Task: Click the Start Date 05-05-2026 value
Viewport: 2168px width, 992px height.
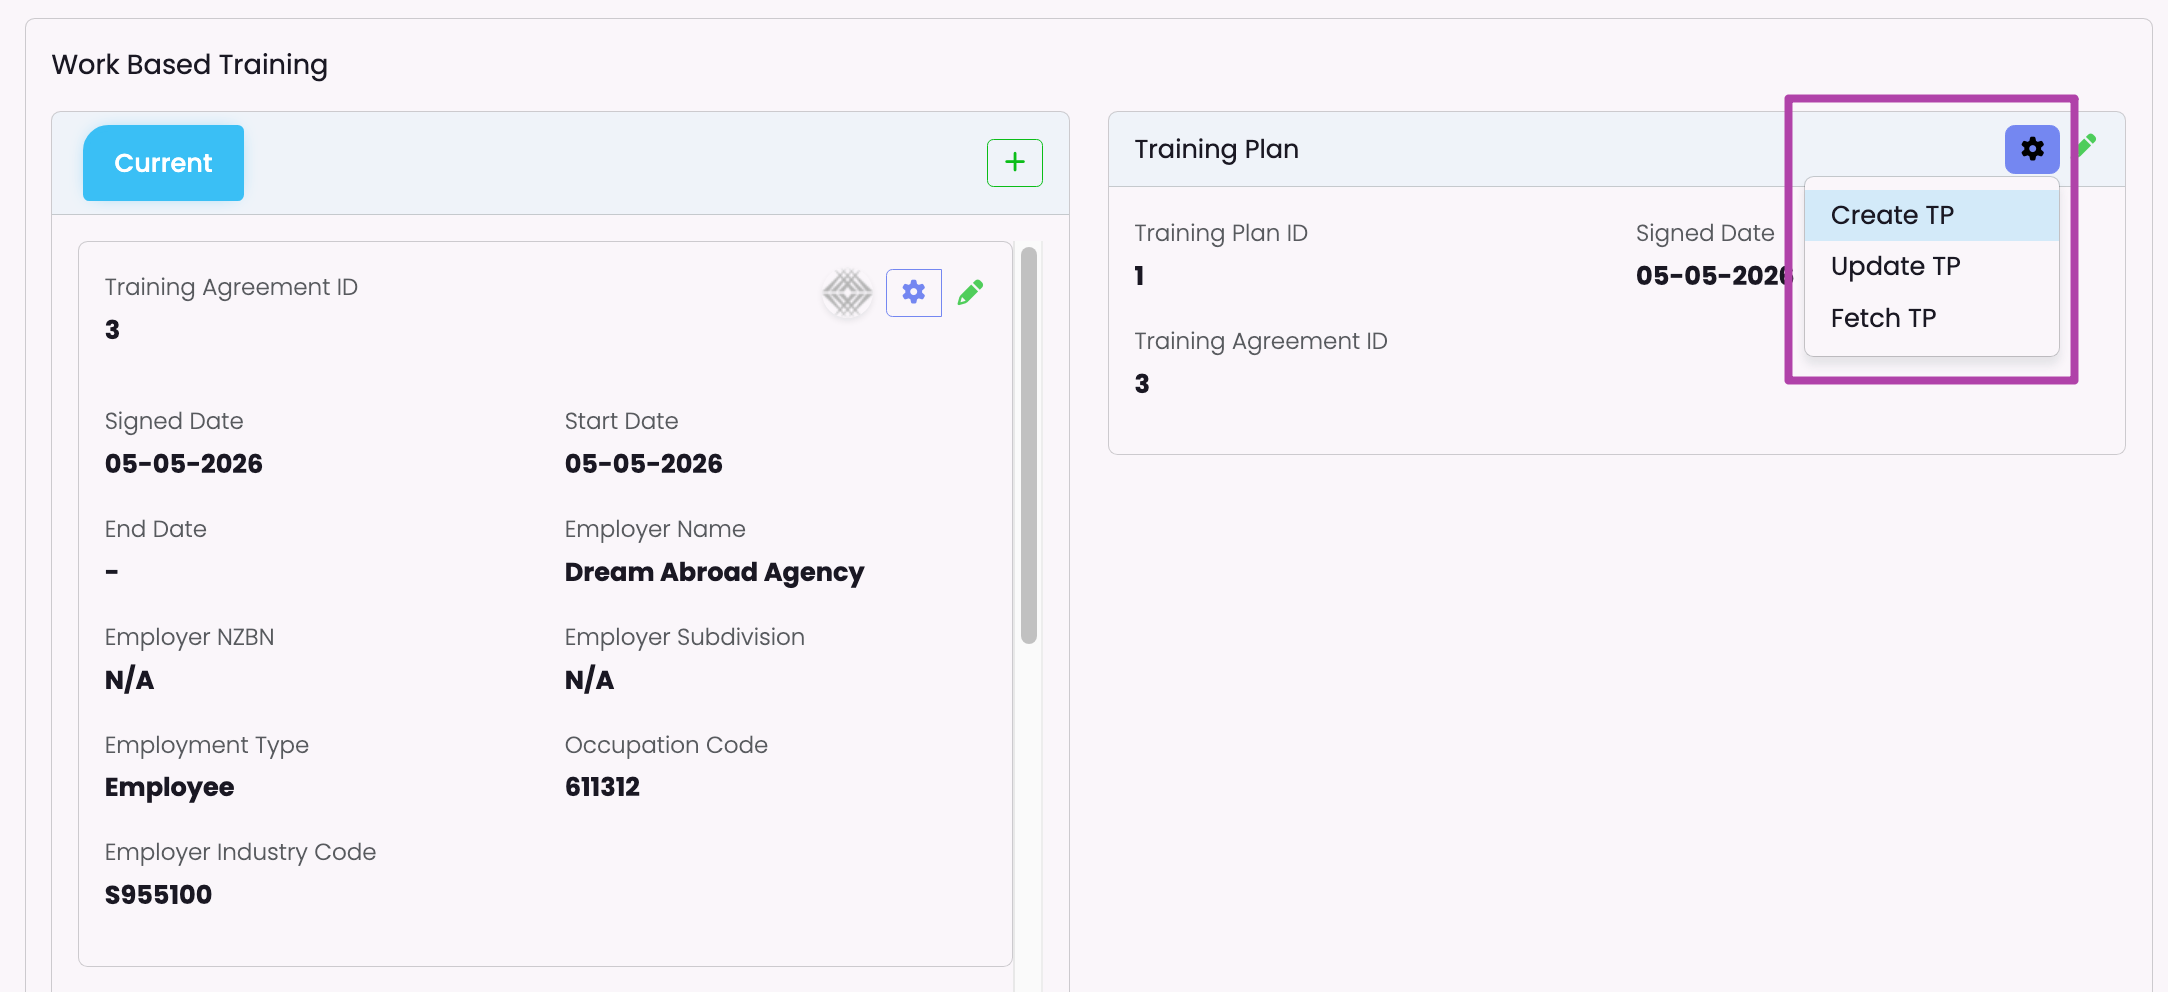Action: click(643, 464)
